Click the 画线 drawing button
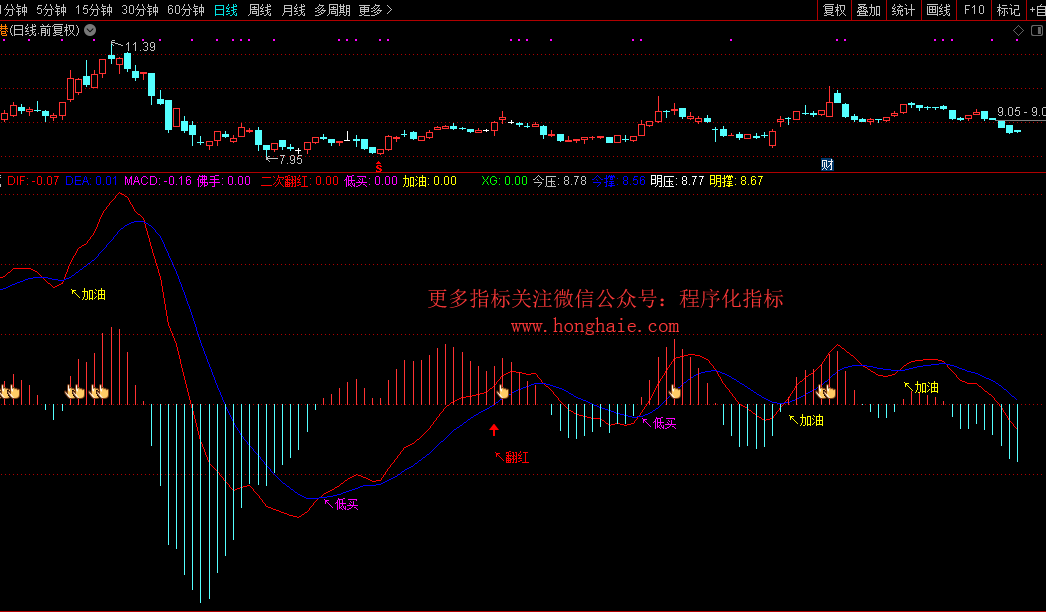 (x=938, y=10)
